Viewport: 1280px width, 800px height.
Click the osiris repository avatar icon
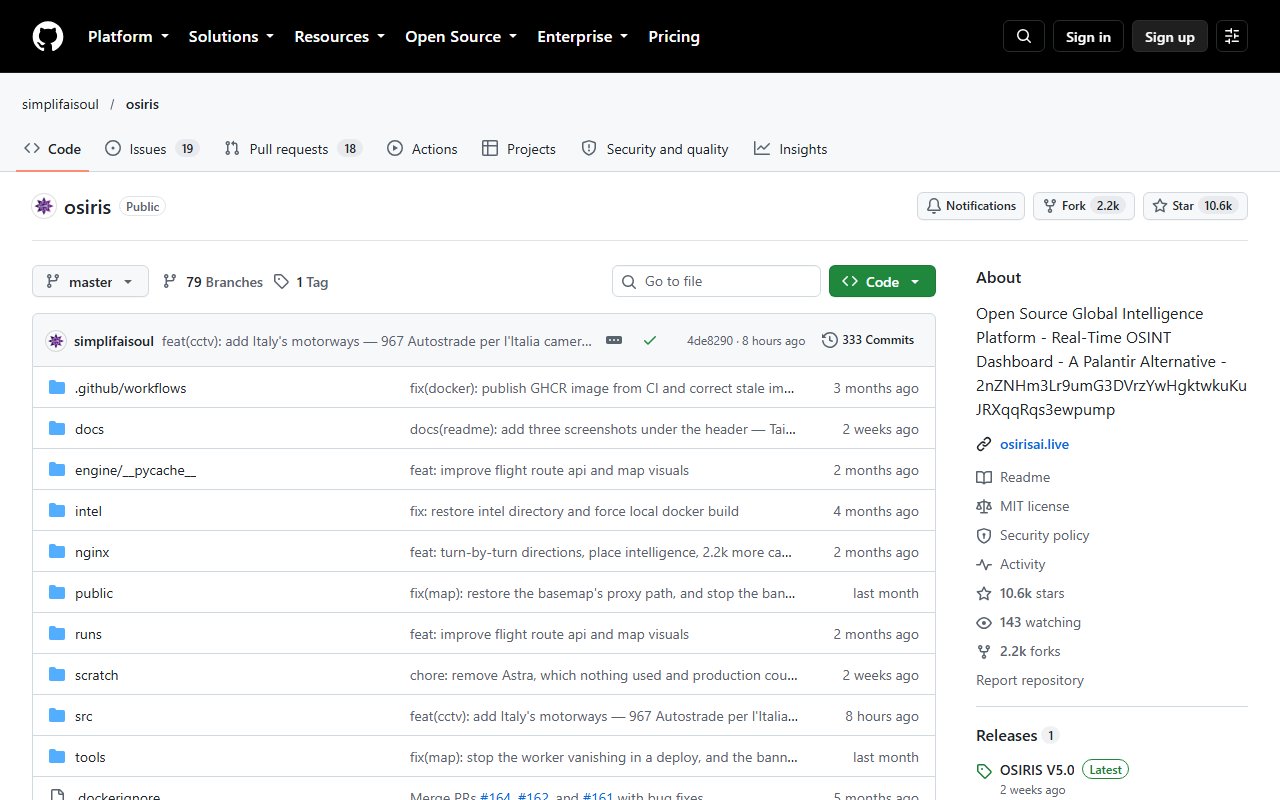point(44,207)
